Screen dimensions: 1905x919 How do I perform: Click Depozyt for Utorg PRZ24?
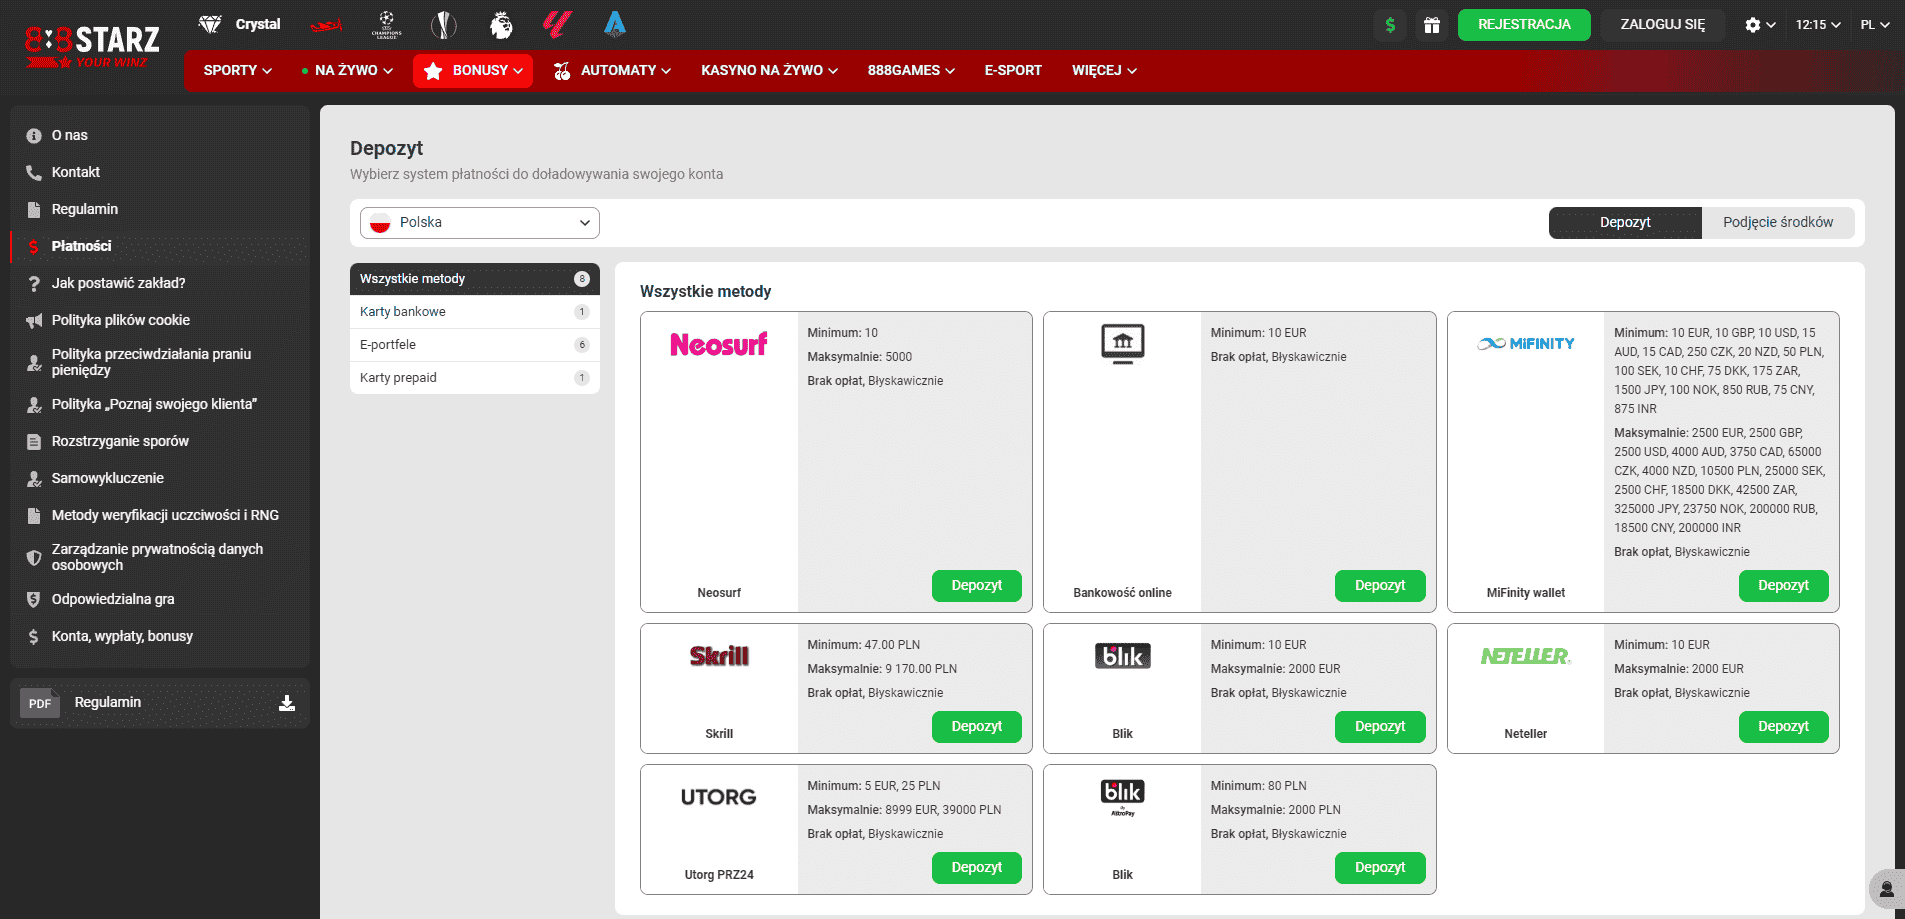pyautogui.click(x=977, y=868)
